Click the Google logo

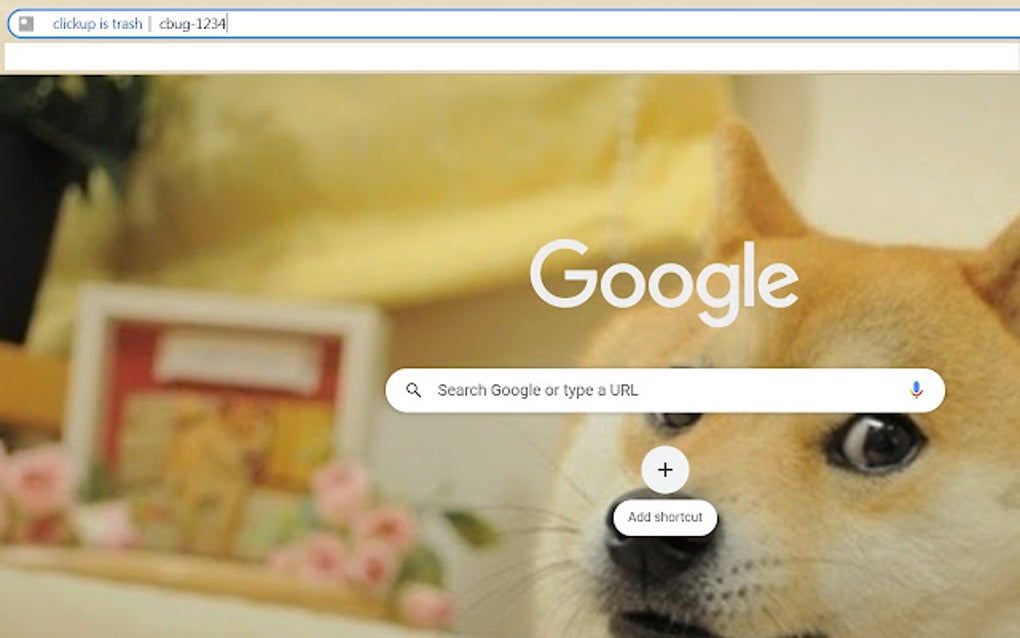[664, 282]
